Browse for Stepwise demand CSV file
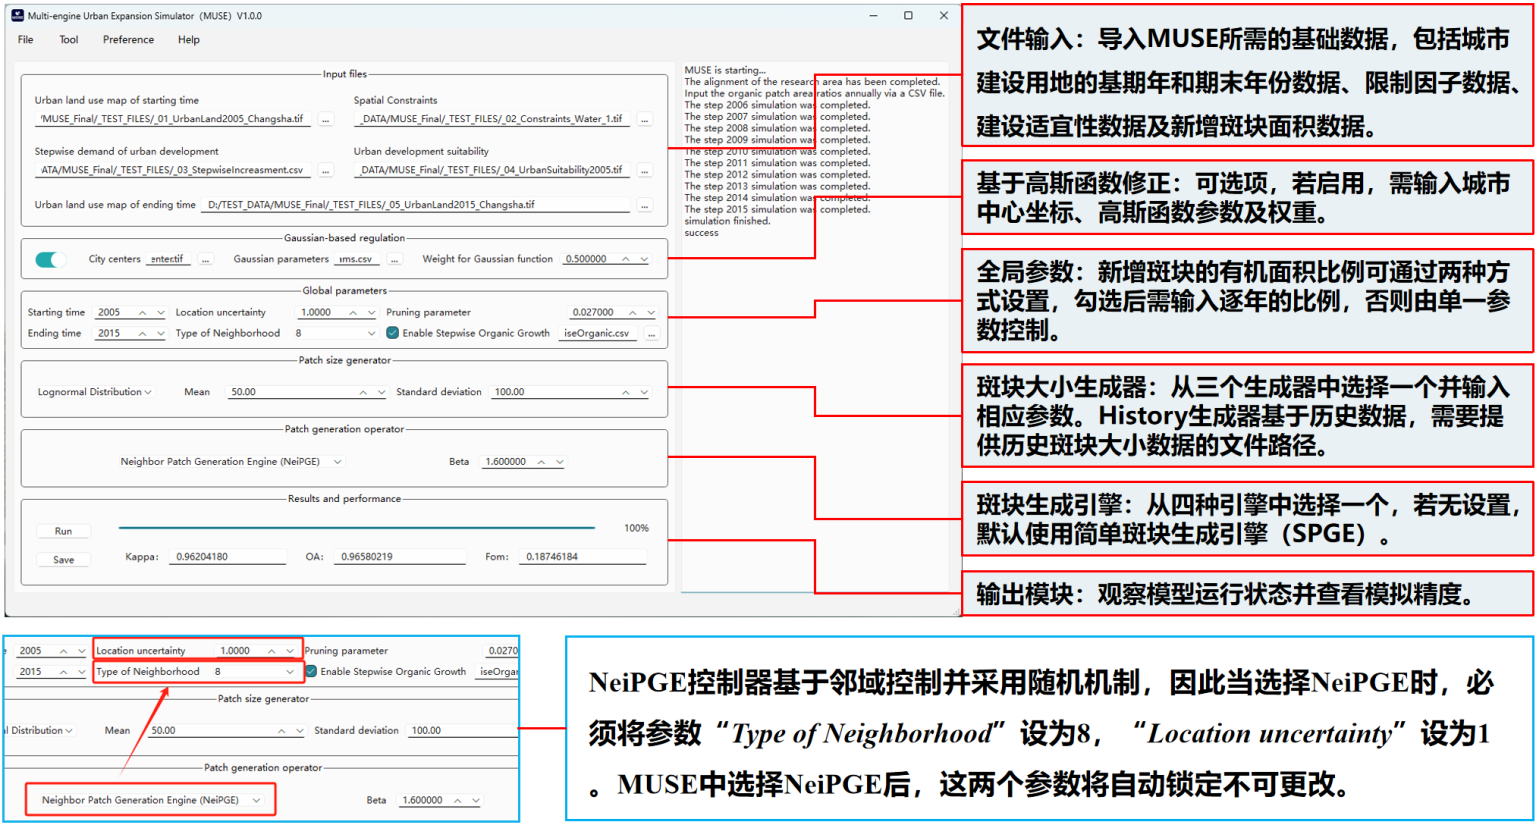The height and width of the screenshot is (825, 1536). 326,171
